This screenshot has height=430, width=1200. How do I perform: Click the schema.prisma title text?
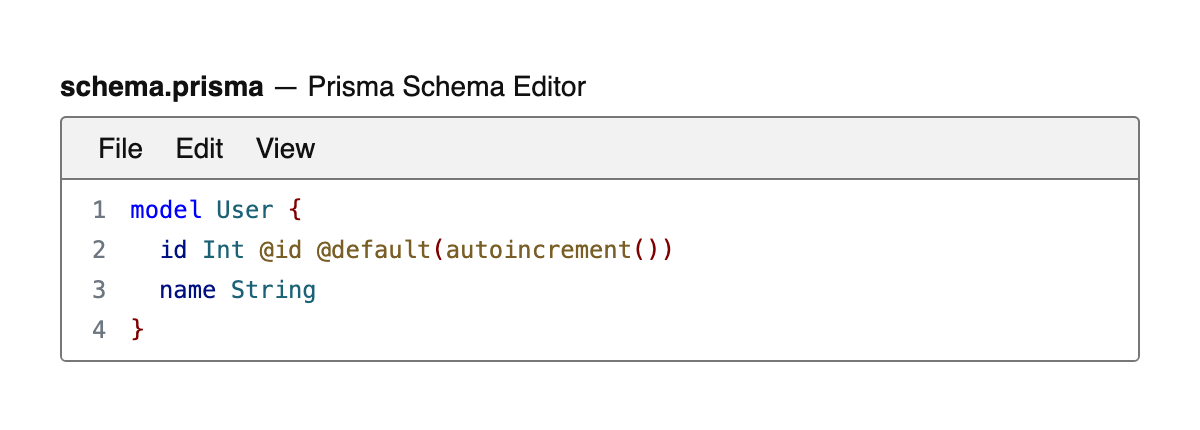(162, 87)
